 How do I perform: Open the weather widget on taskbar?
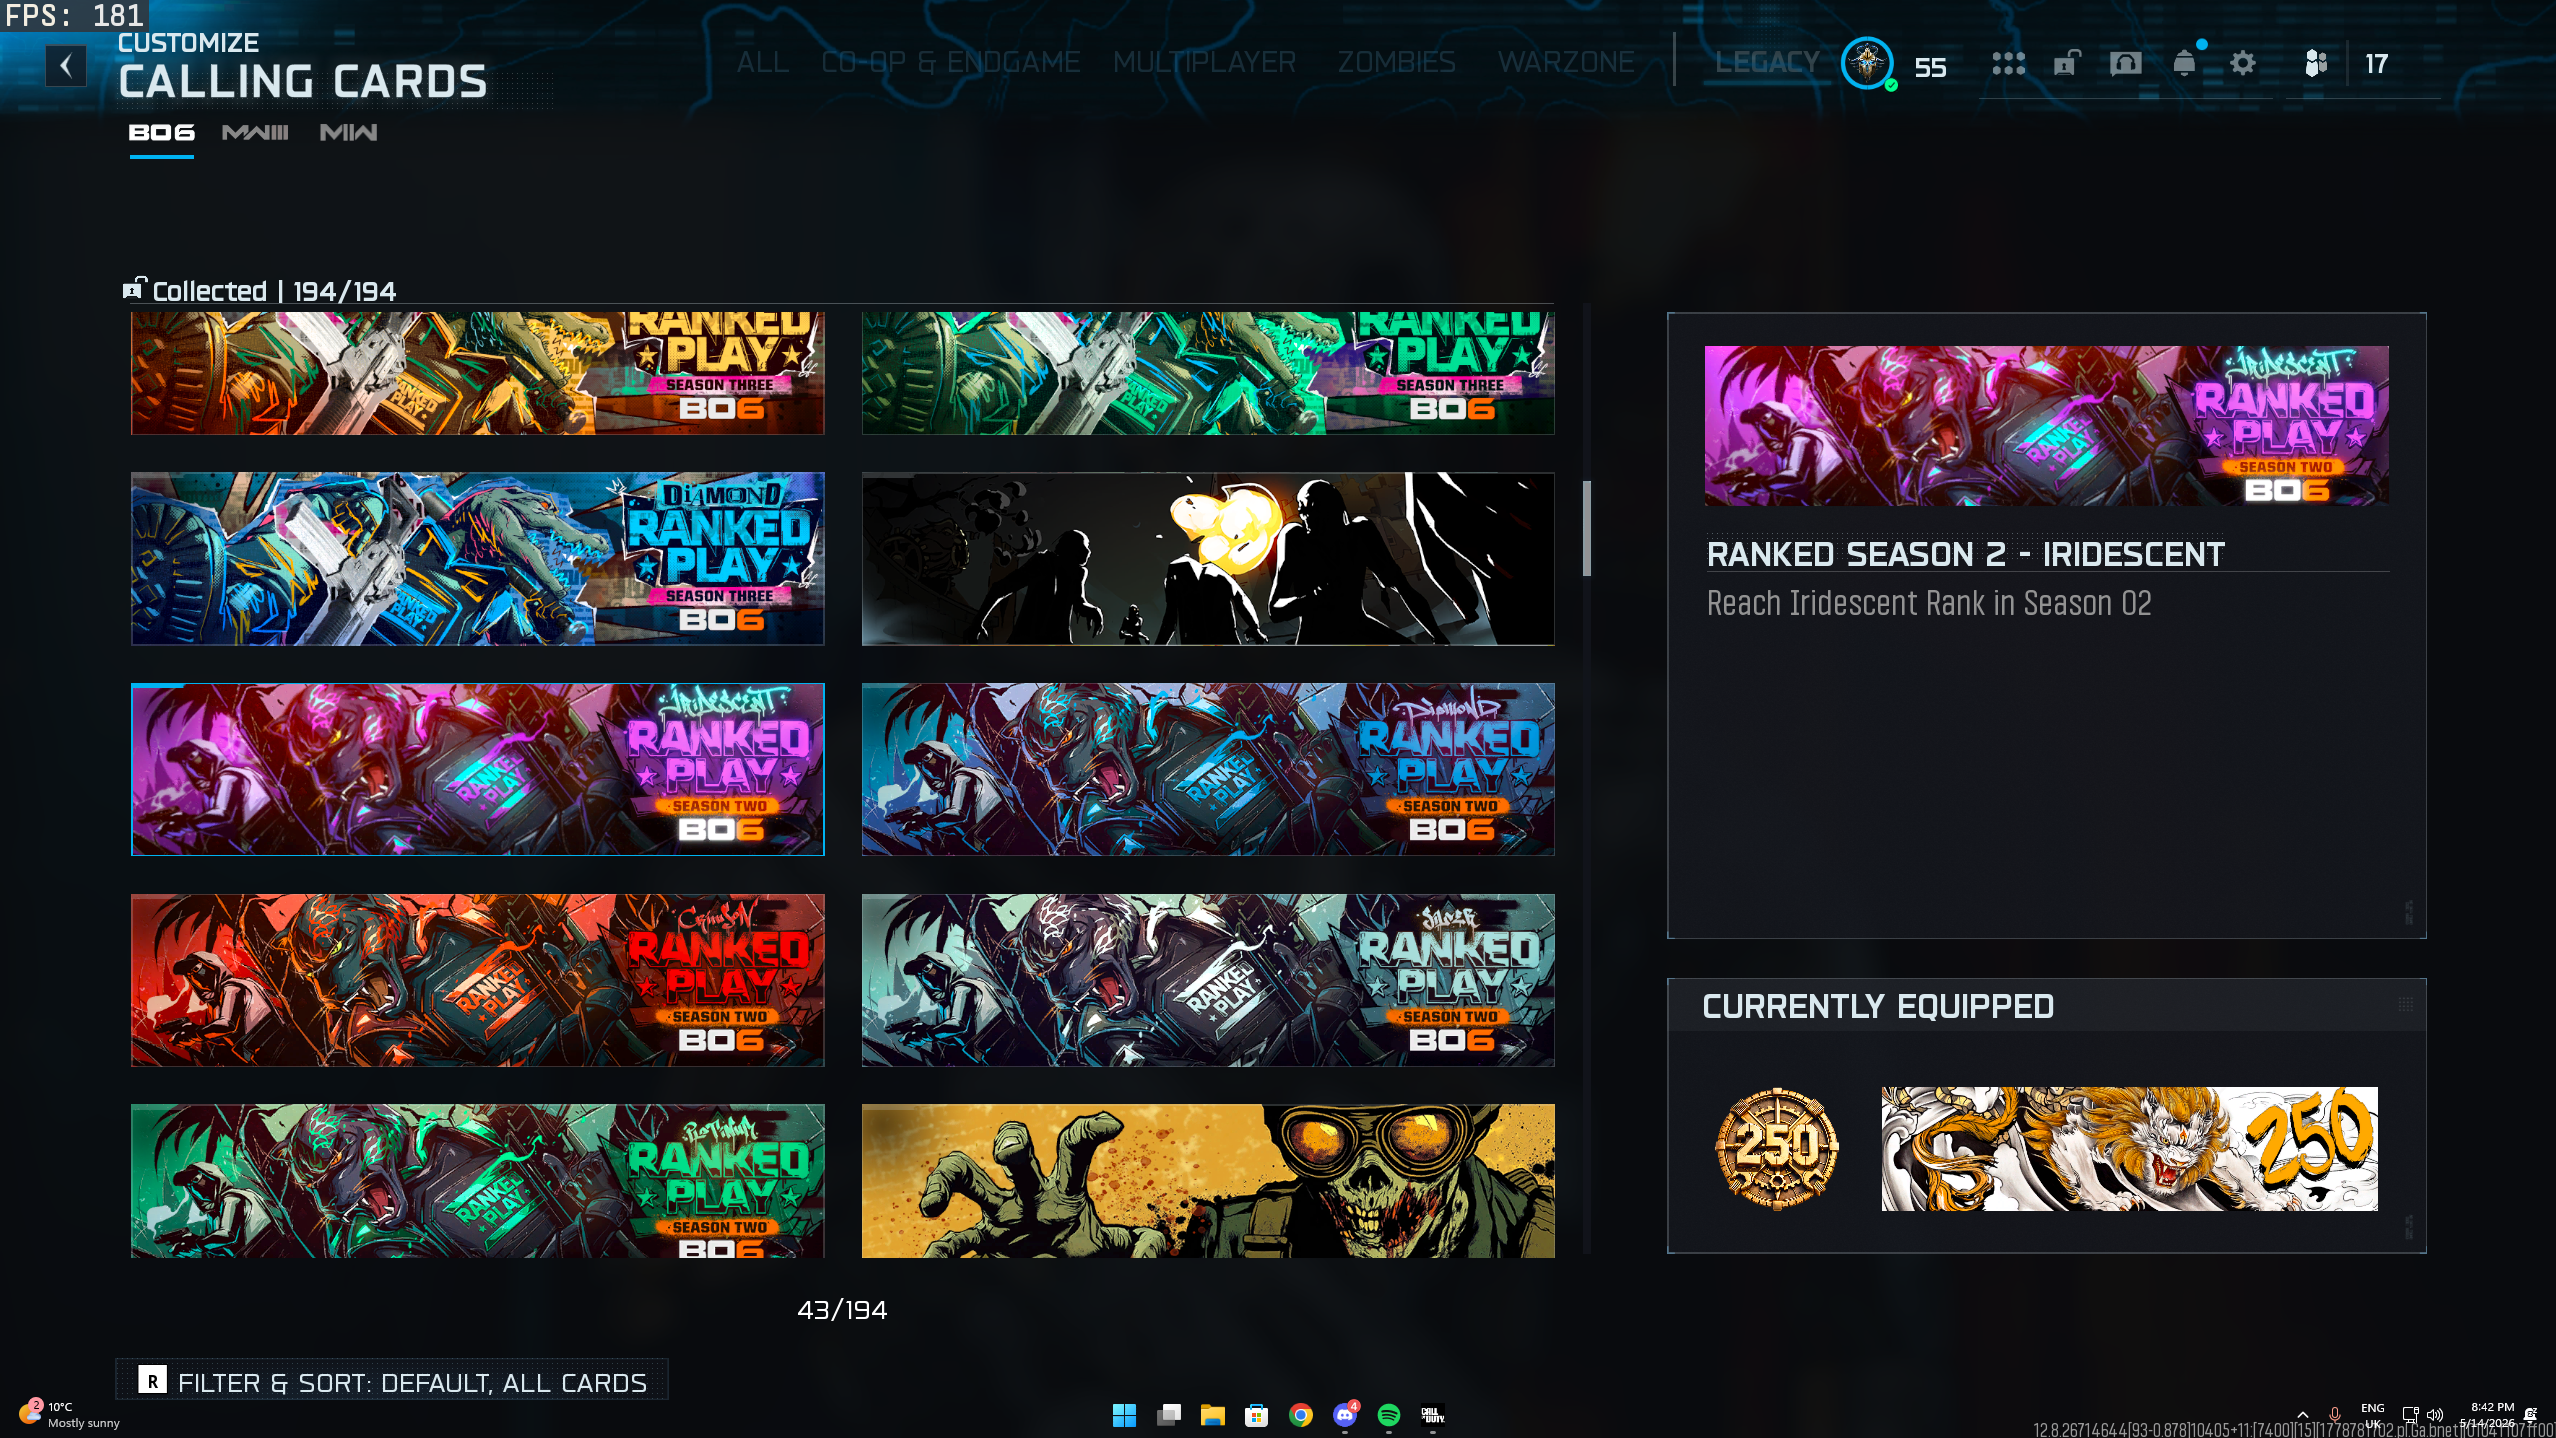tap(68, 1414)
